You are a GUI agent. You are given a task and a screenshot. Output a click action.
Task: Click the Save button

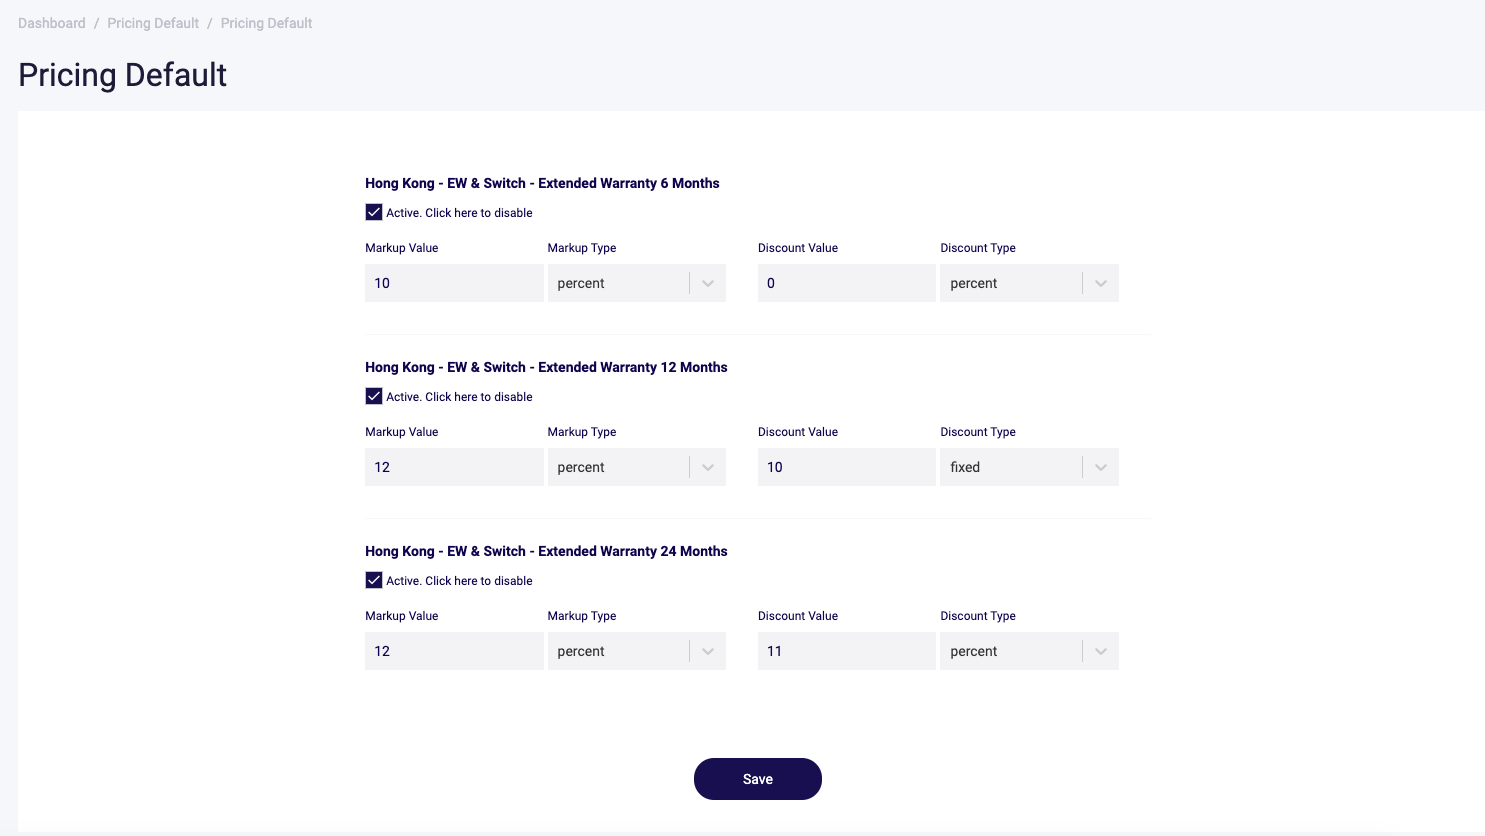[x=758, y=779]
